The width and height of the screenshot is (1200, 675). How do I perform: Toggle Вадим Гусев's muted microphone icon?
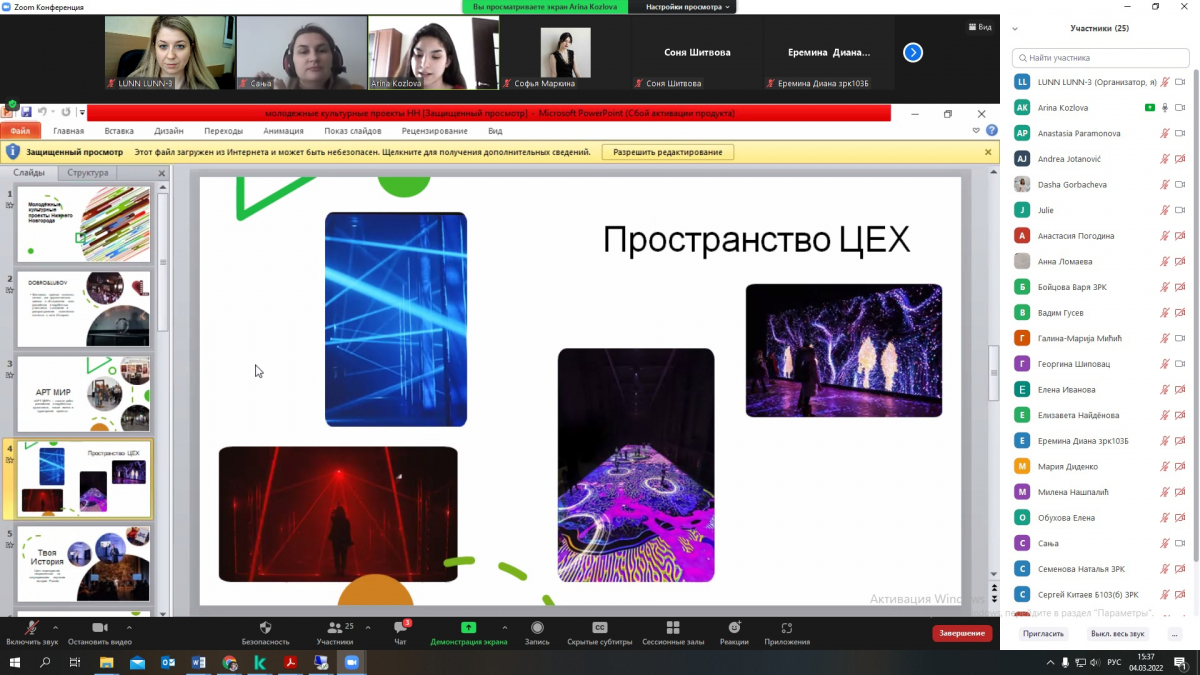1165,312
